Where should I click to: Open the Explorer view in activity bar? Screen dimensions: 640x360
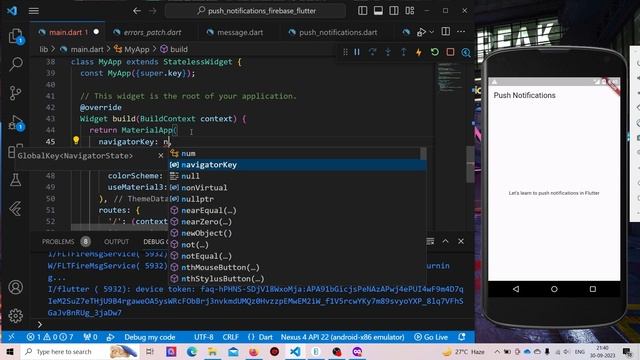(x=16, y=36)
